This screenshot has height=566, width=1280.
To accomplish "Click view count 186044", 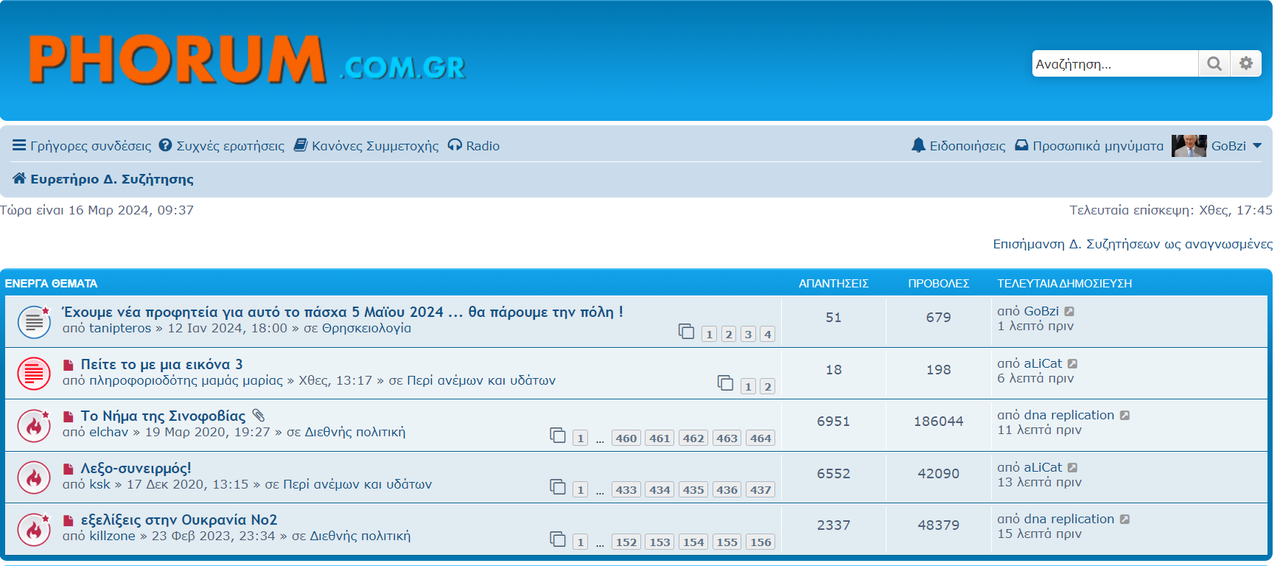I will (x=938, y=422).
